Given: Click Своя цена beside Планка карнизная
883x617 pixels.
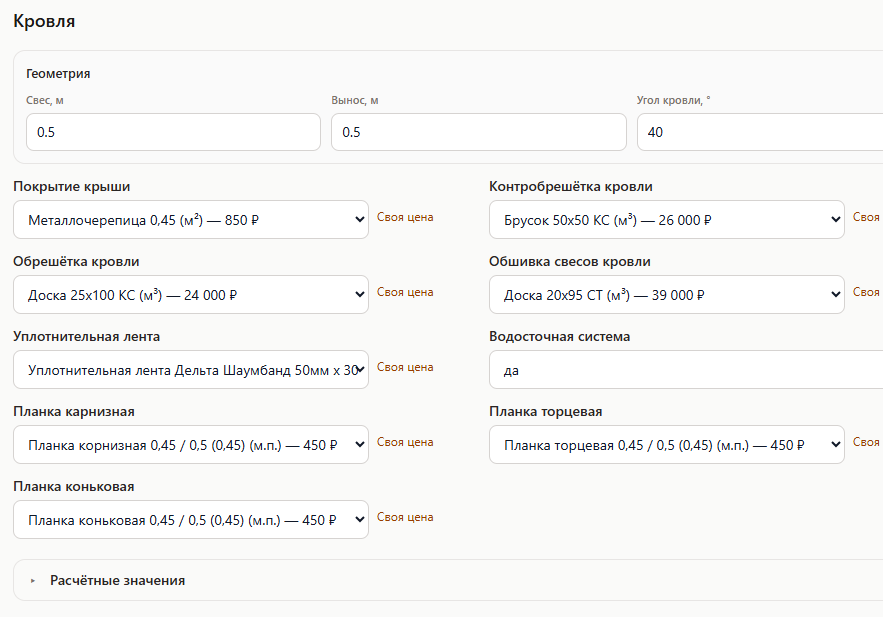Looking at the screenshot, I should [405, 442].
